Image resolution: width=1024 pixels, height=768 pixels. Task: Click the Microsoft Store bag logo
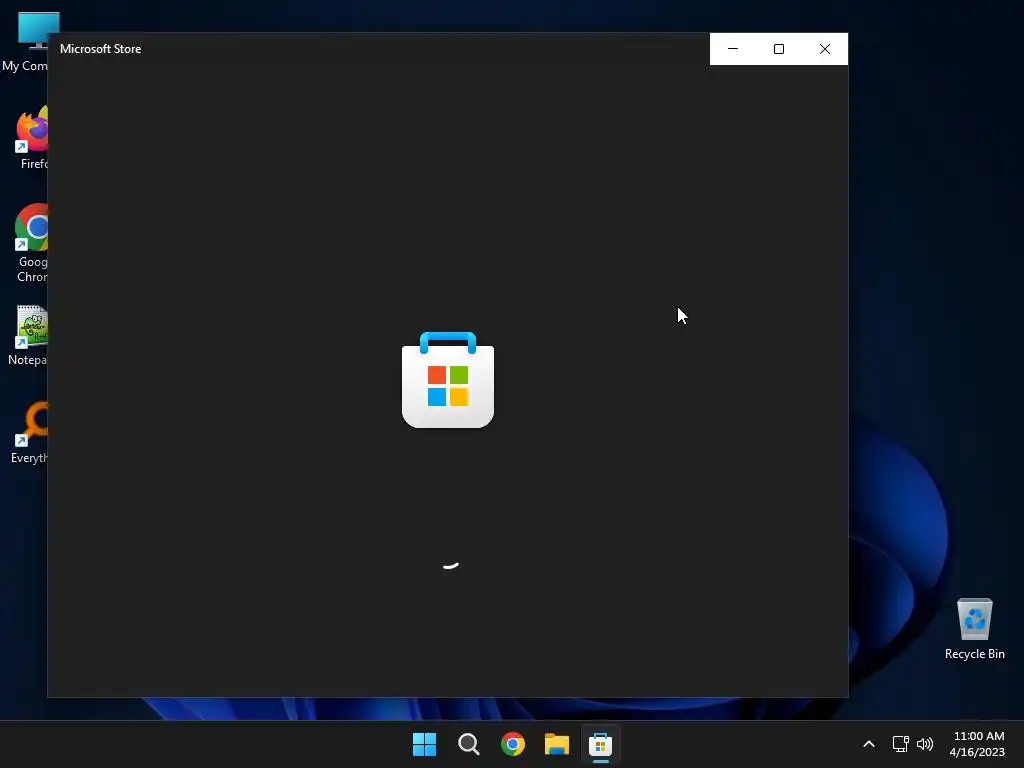point(448,380)
